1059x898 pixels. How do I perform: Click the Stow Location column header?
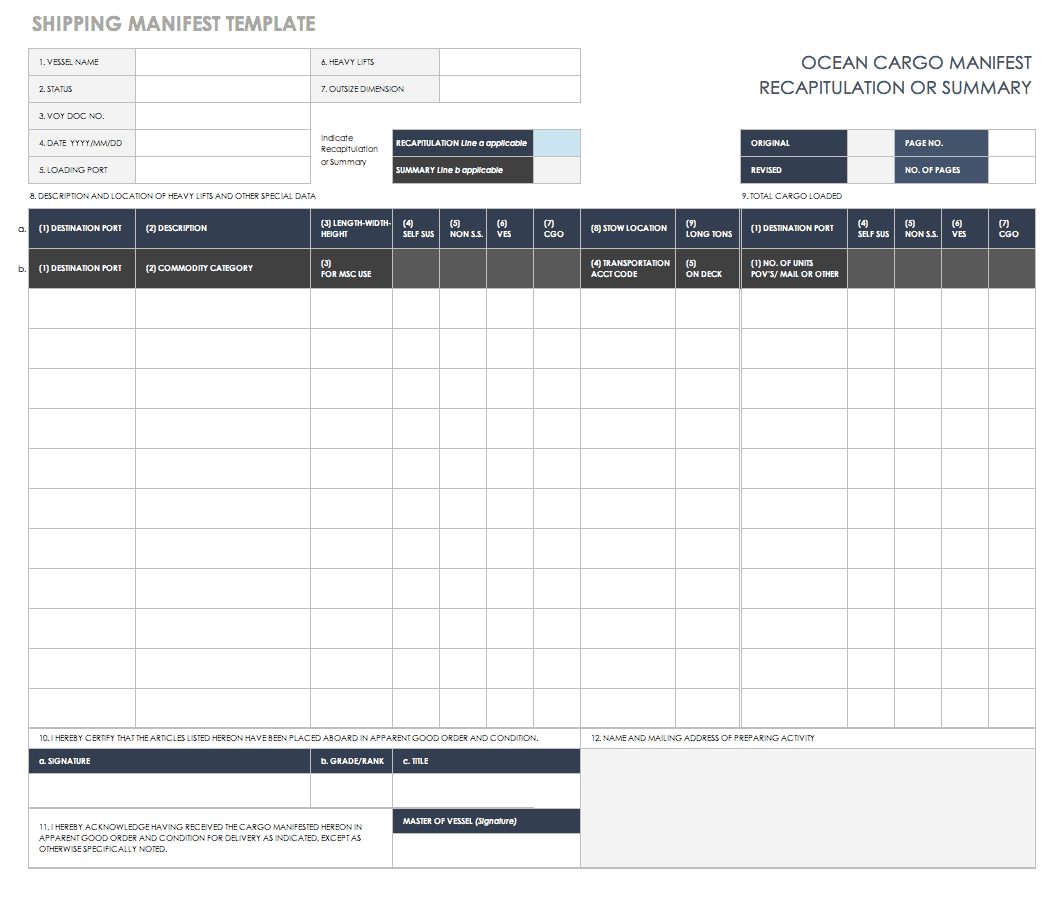[x=627, y=228]
